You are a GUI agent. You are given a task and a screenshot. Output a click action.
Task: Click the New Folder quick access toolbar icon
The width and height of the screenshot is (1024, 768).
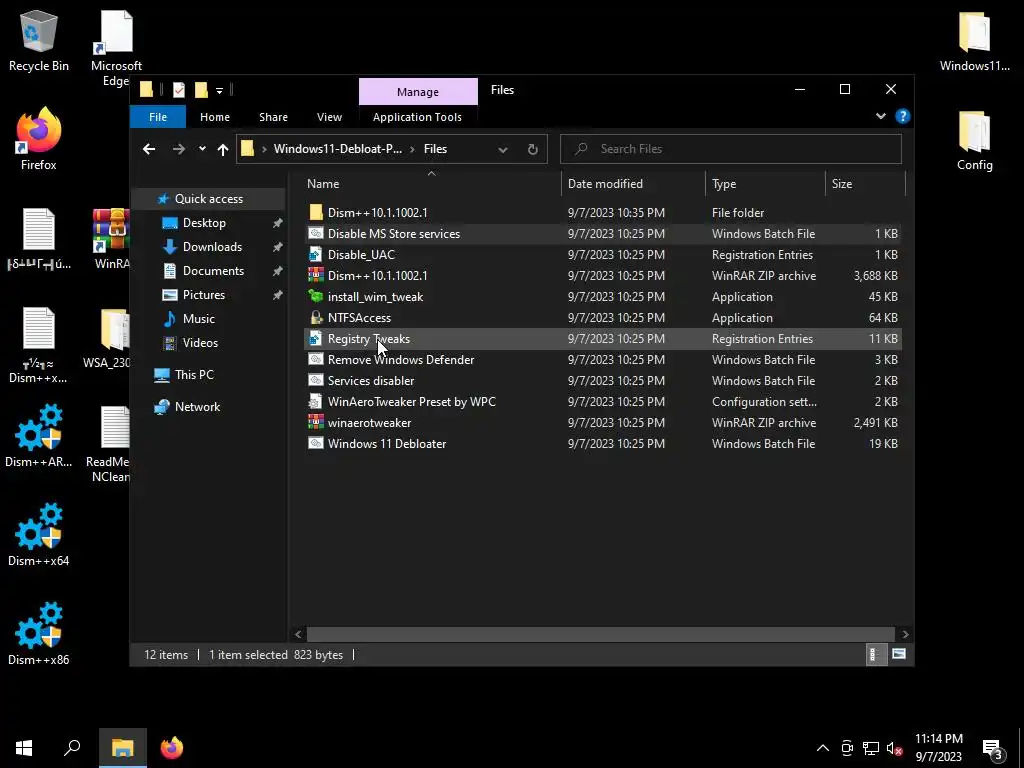point(201,90)
